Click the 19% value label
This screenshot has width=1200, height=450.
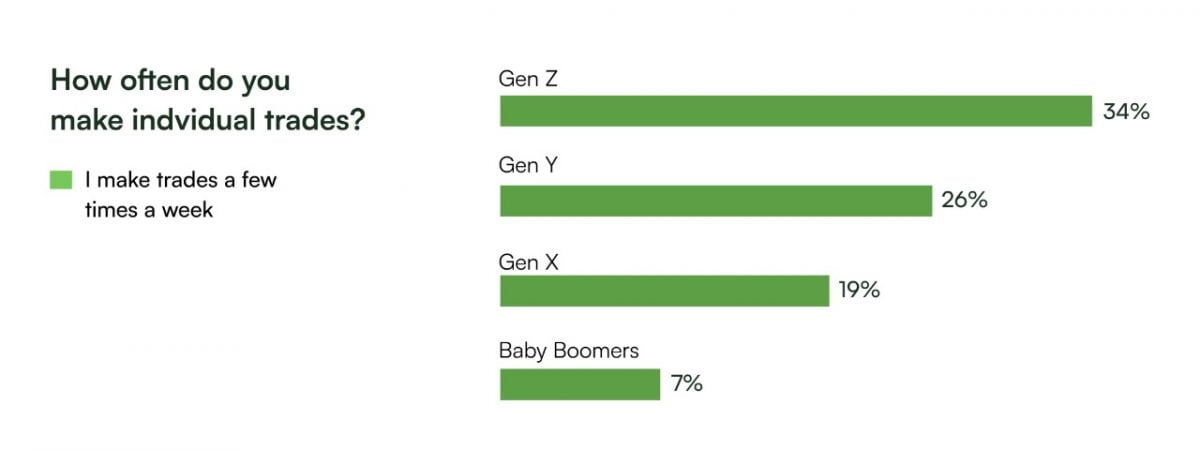pyautogui.click(x=859, y=291)
